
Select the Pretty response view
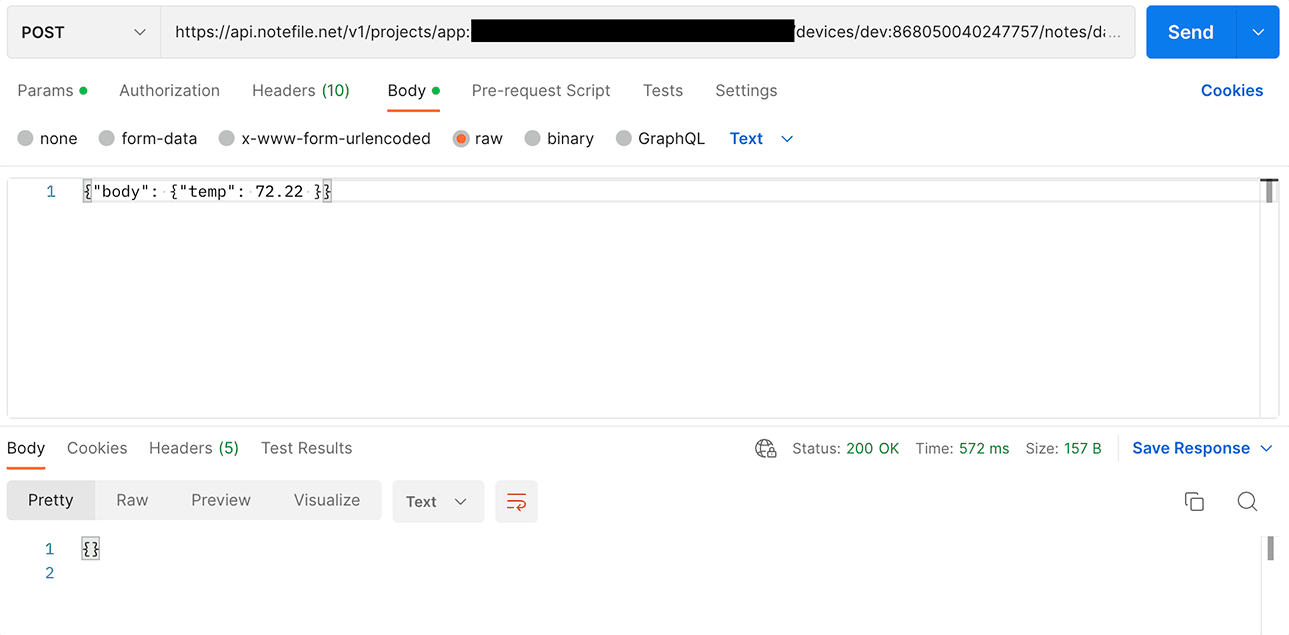51,500
